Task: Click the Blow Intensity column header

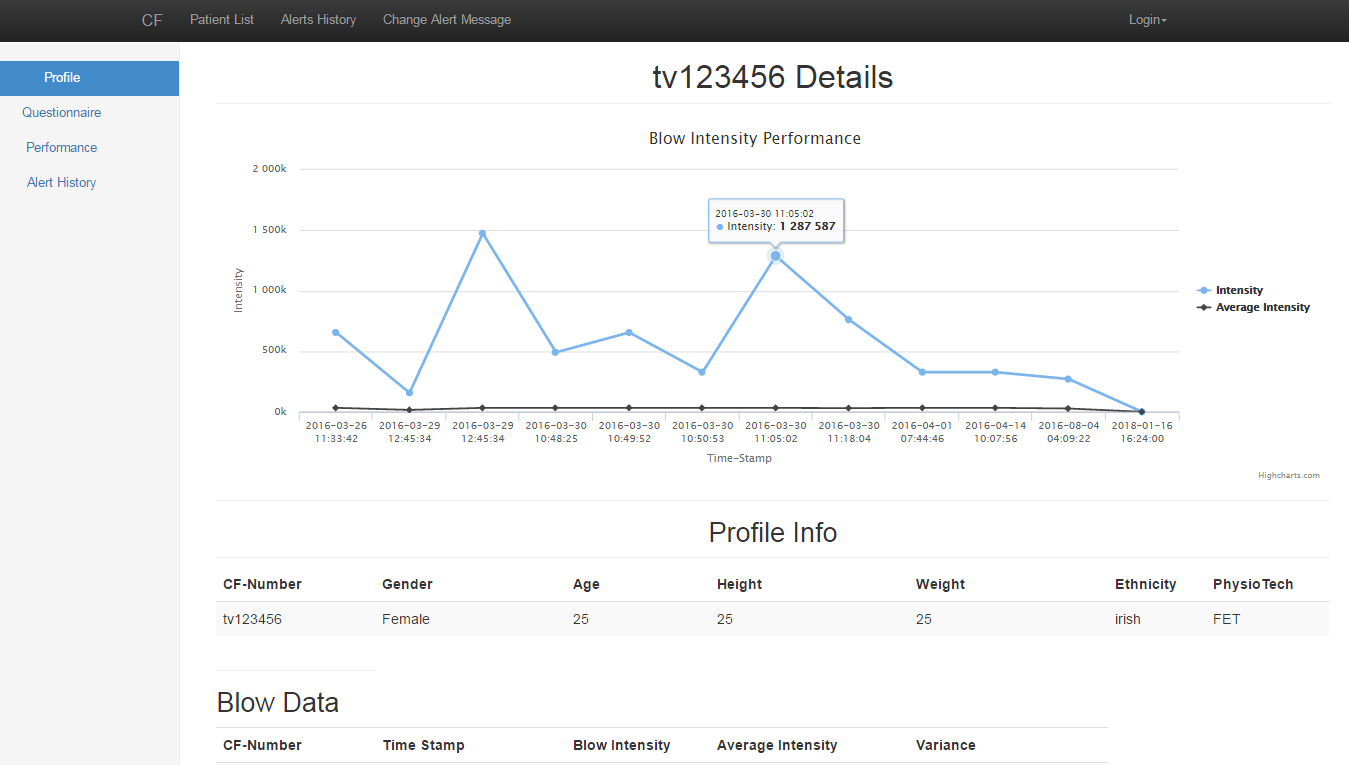Action: (x=622, y=745)
